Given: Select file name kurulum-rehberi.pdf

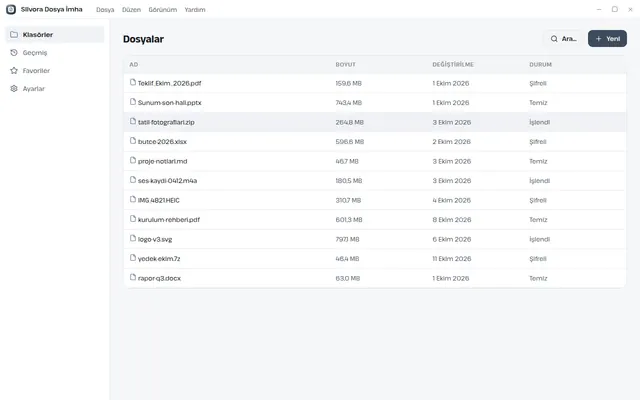Looking at the screenshot, I should point(169,220).
